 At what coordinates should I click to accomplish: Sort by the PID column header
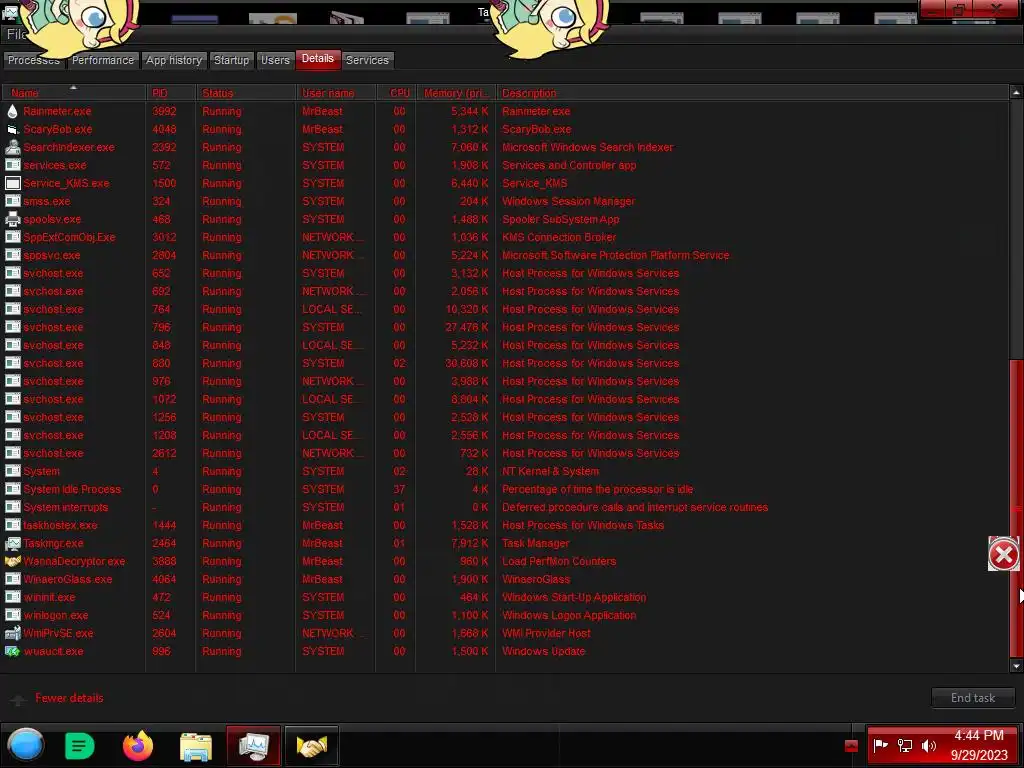point(171,93)
